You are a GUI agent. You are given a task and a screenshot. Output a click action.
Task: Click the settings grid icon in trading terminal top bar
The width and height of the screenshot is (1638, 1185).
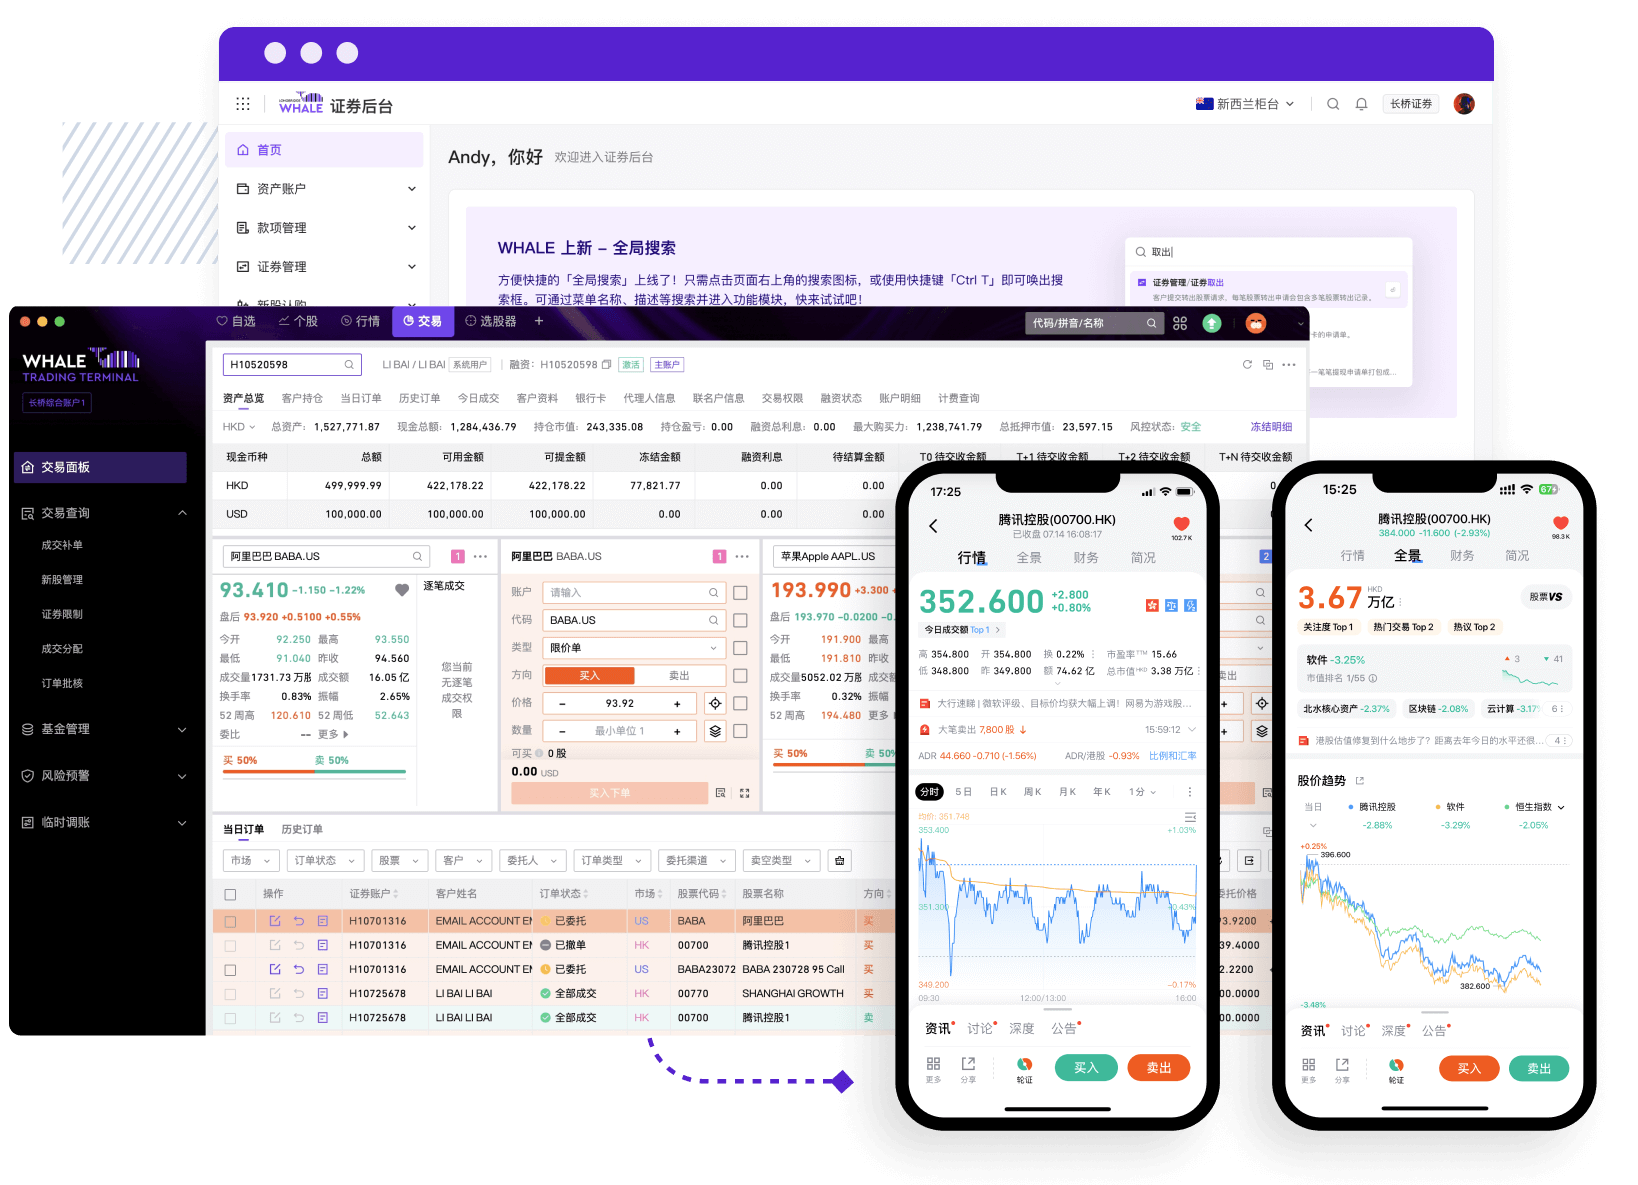pos(1180,323)
